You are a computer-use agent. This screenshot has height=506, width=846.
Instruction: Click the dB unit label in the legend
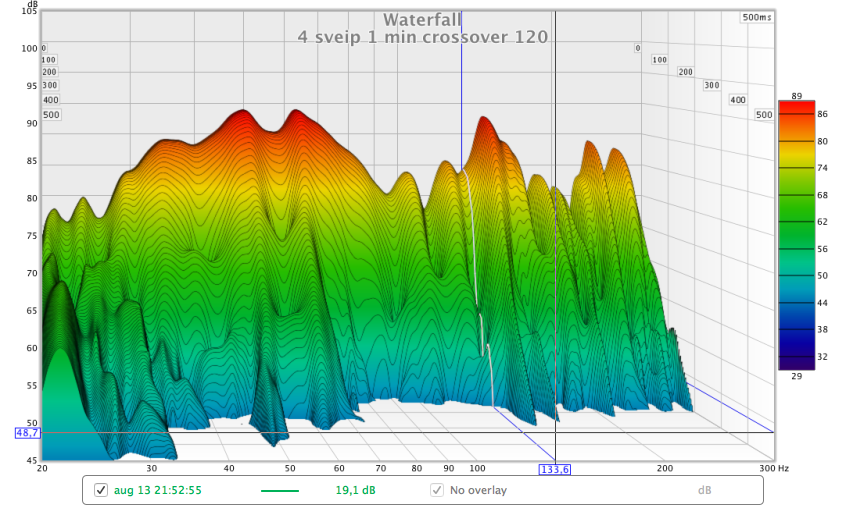tap(704, 490)
